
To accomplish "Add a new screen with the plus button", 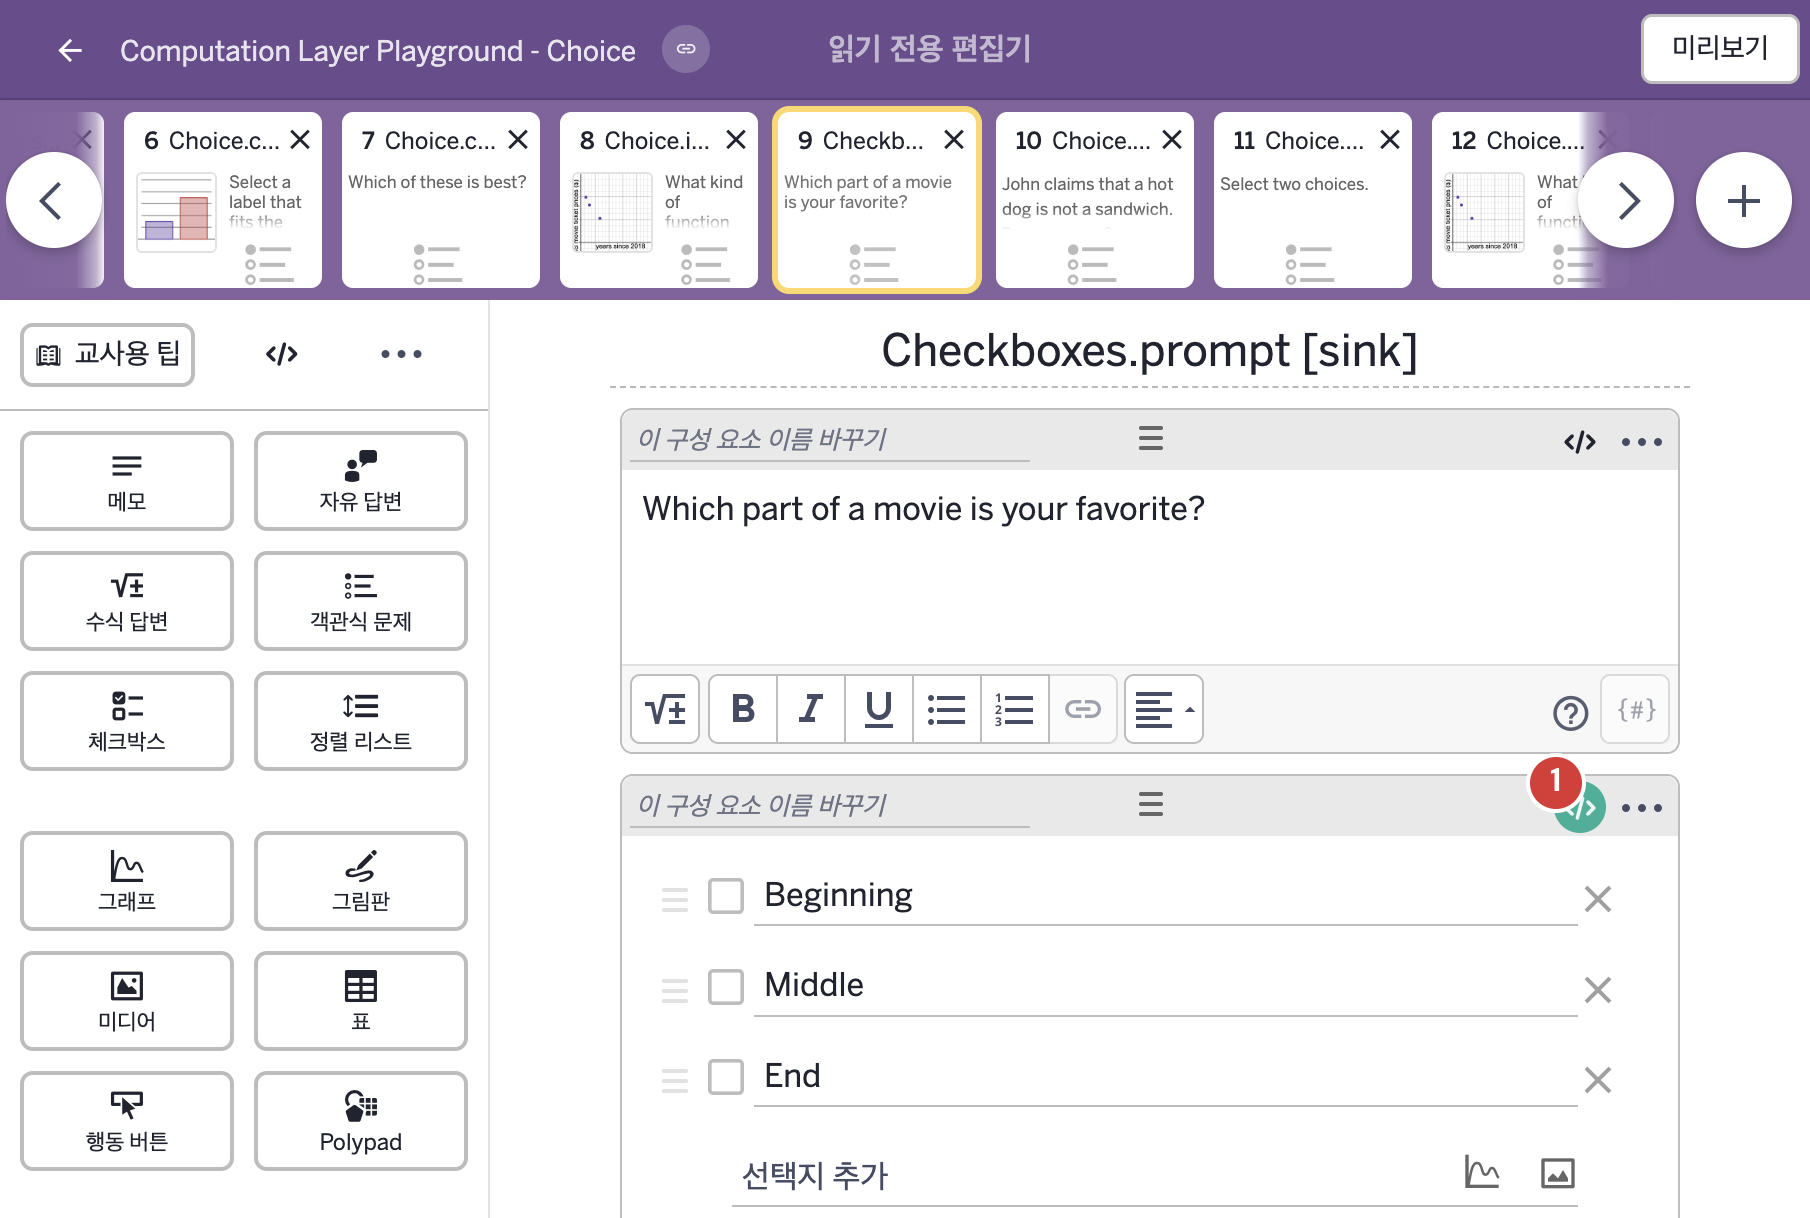I will pos(1744,200).
